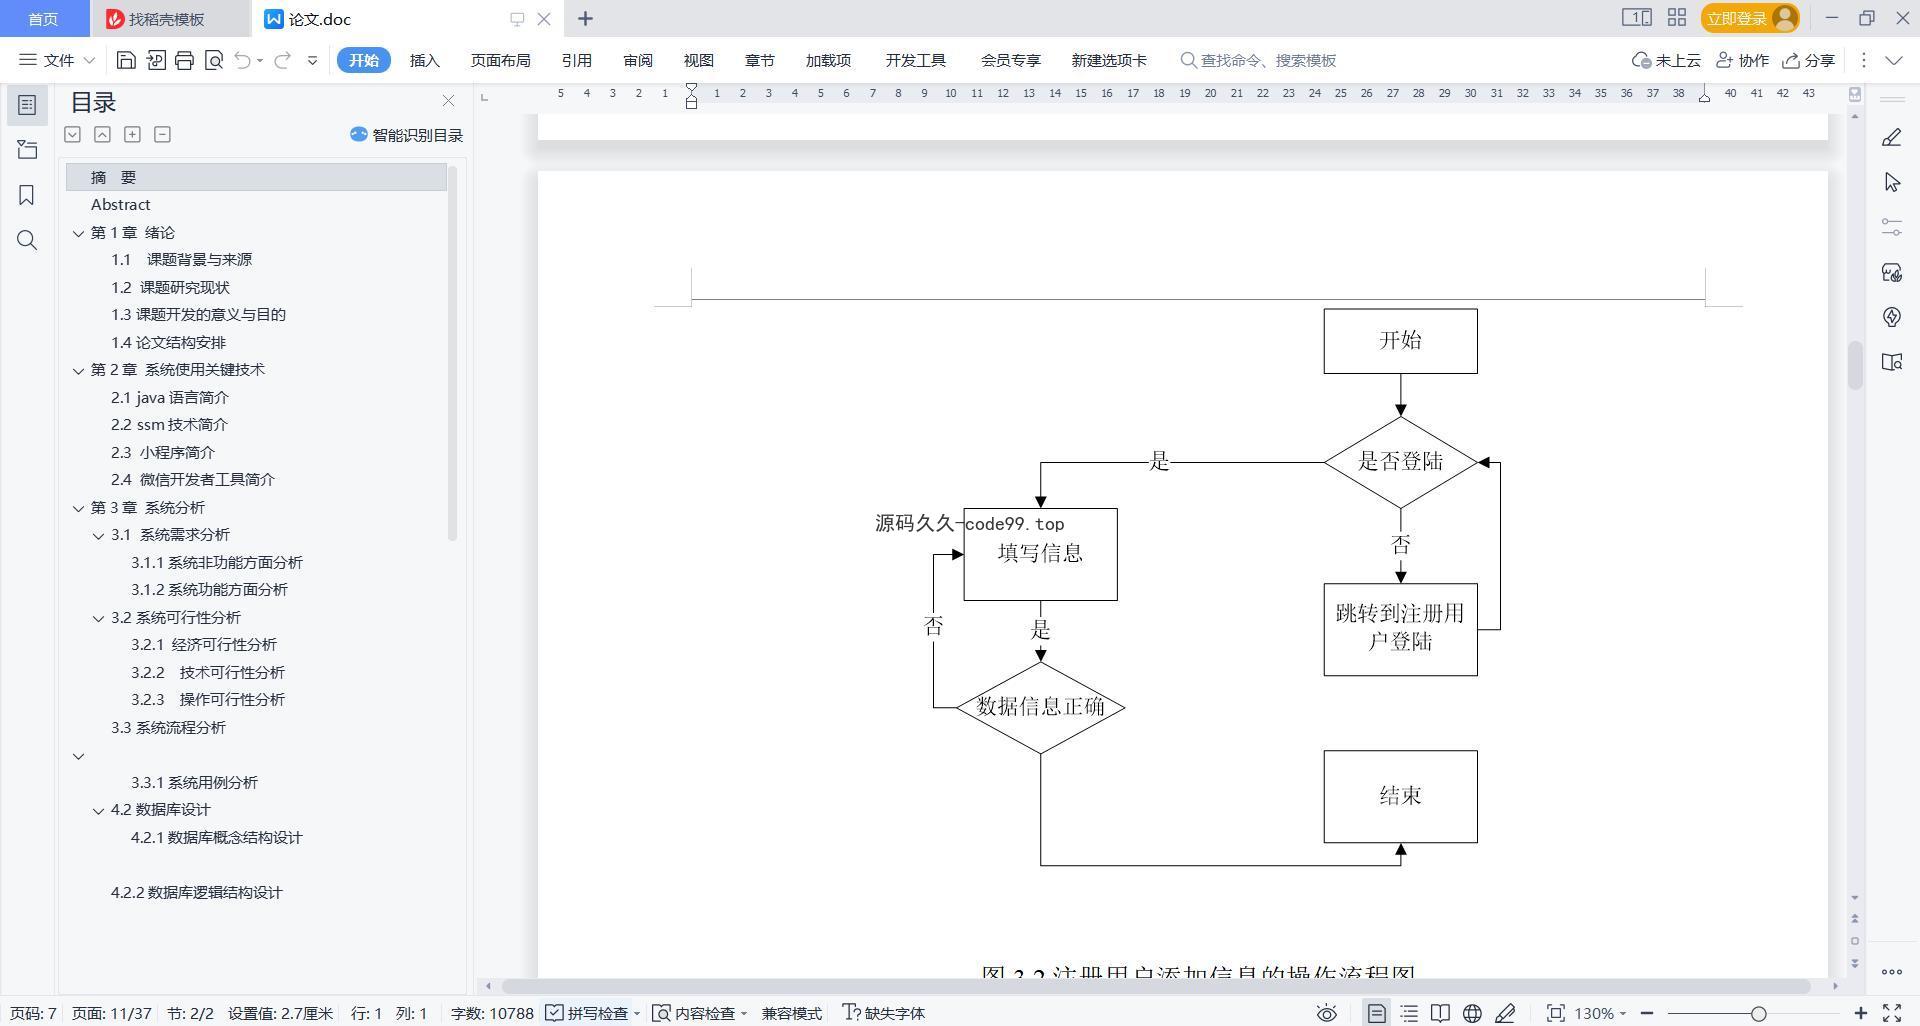Switch to outline view icon in status bar
The image size is (1920, 1026).
(x=1409, y=1013)
